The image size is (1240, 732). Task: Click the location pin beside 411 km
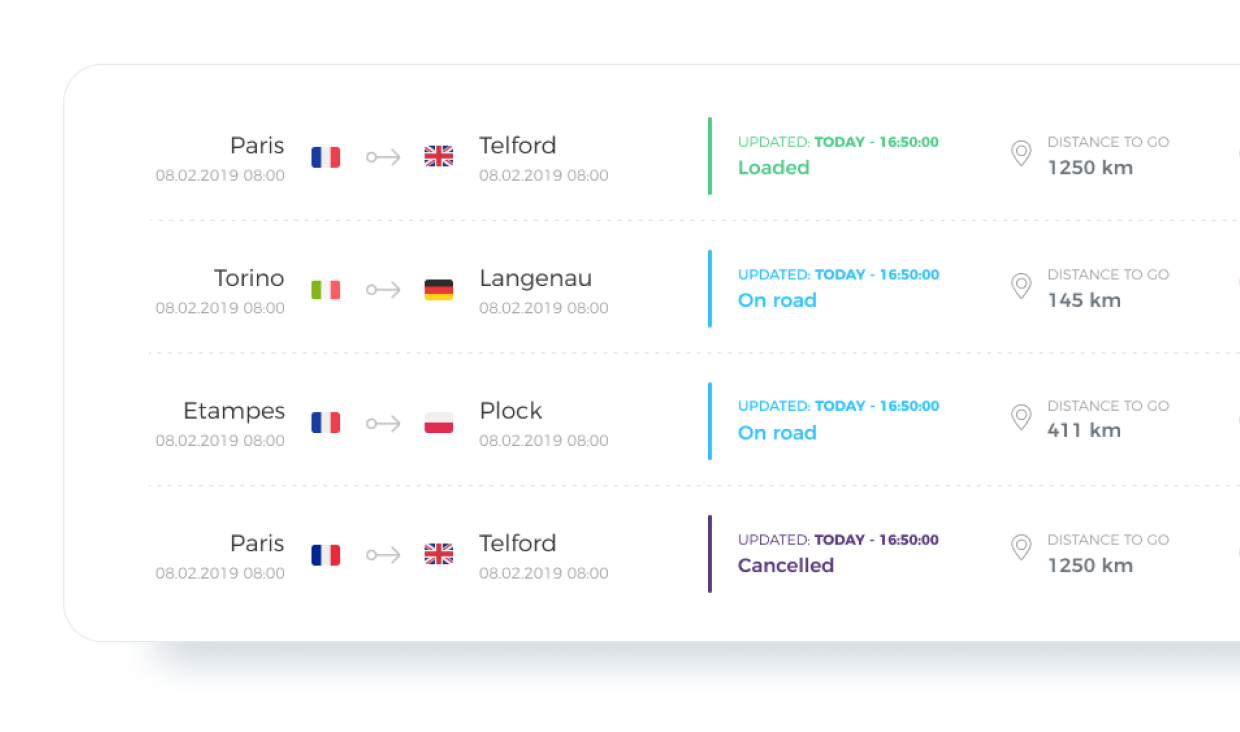pos(1021,417)
